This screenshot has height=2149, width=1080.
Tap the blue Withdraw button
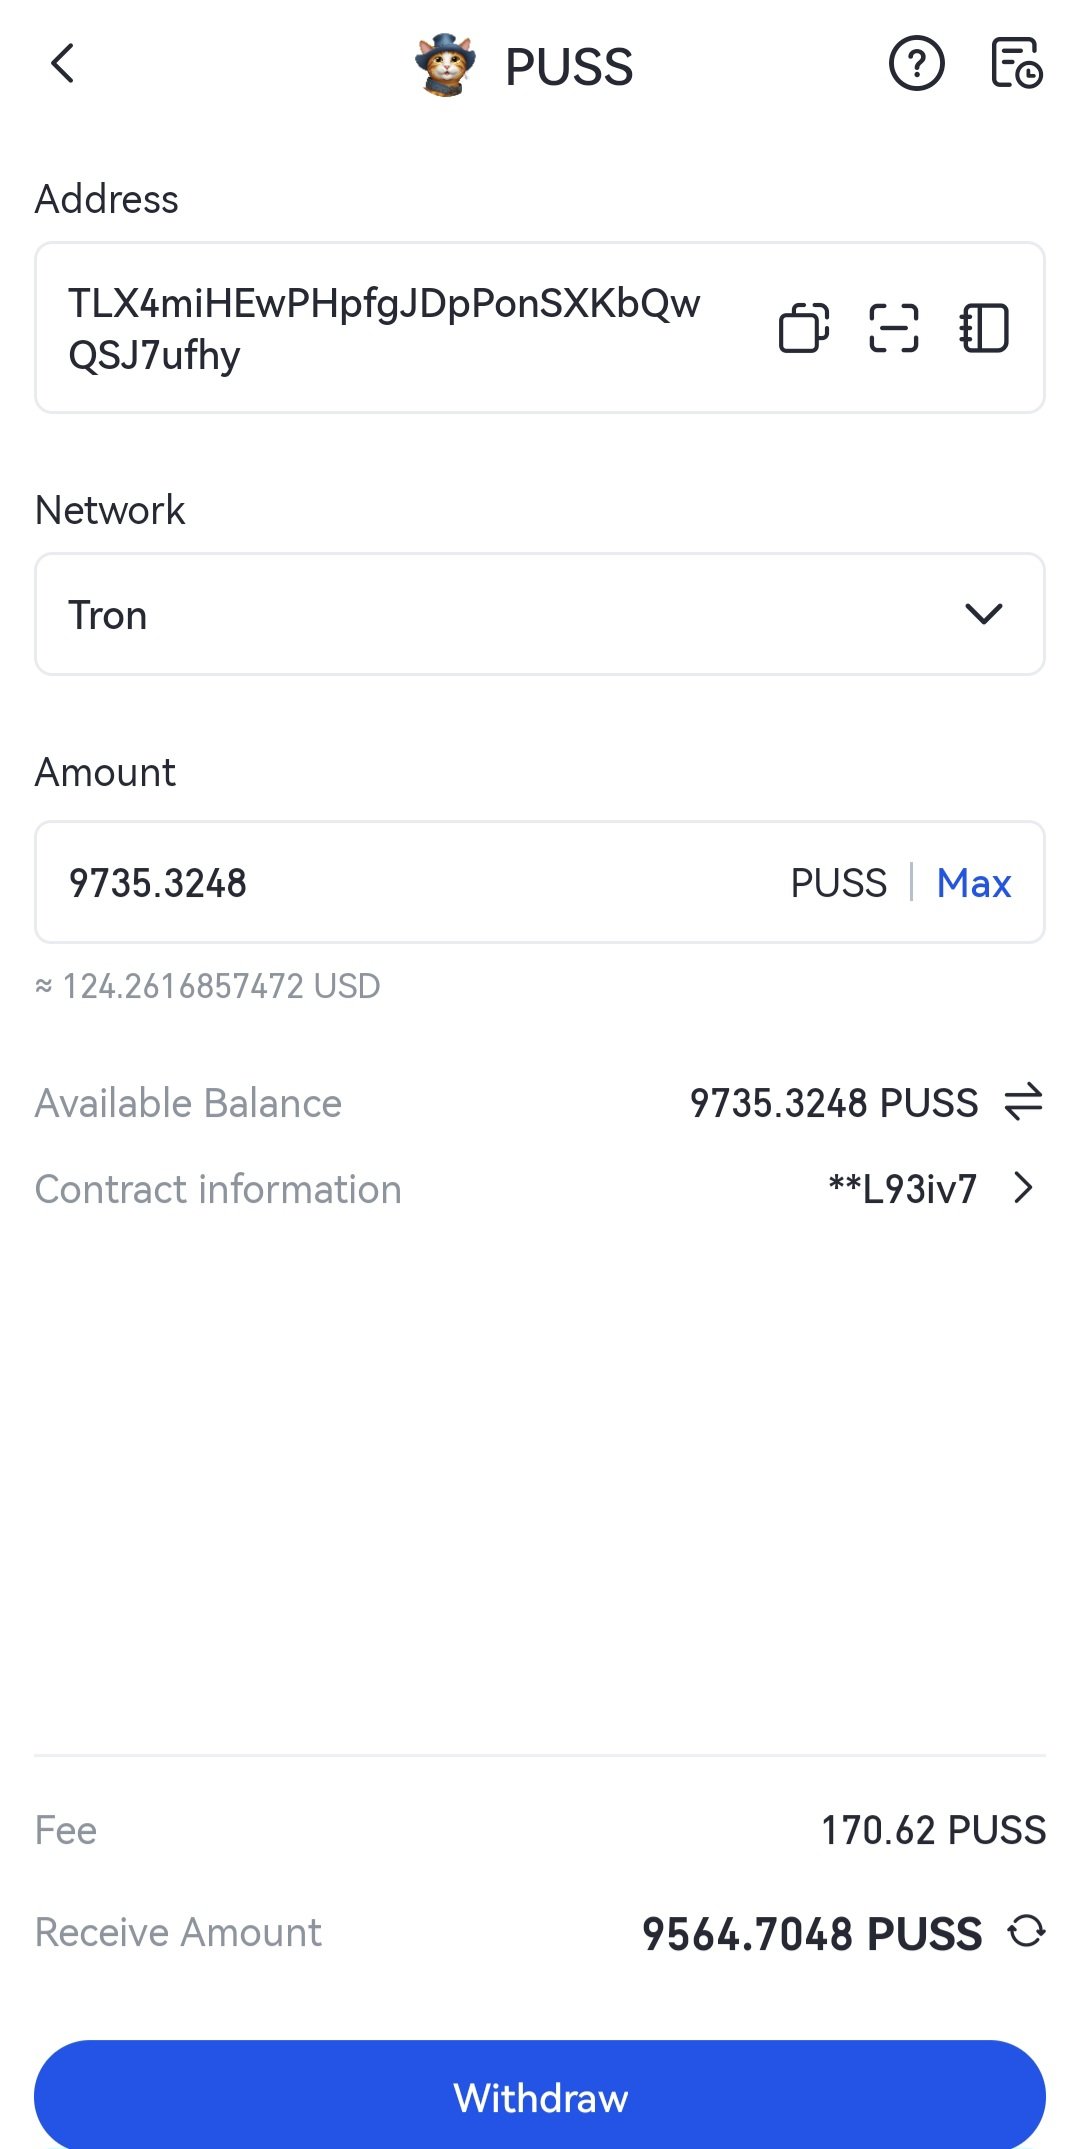click(540, 2096)
